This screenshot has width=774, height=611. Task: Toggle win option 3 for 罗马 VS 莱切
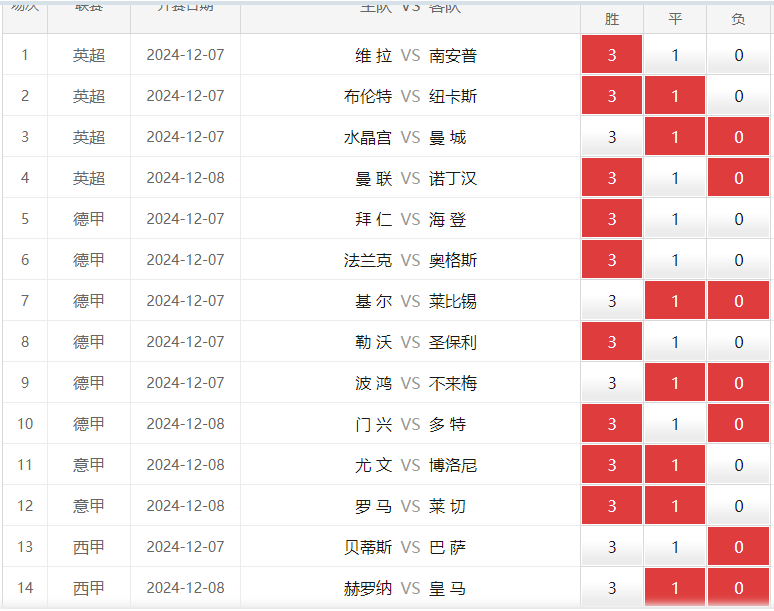point(612,505)
